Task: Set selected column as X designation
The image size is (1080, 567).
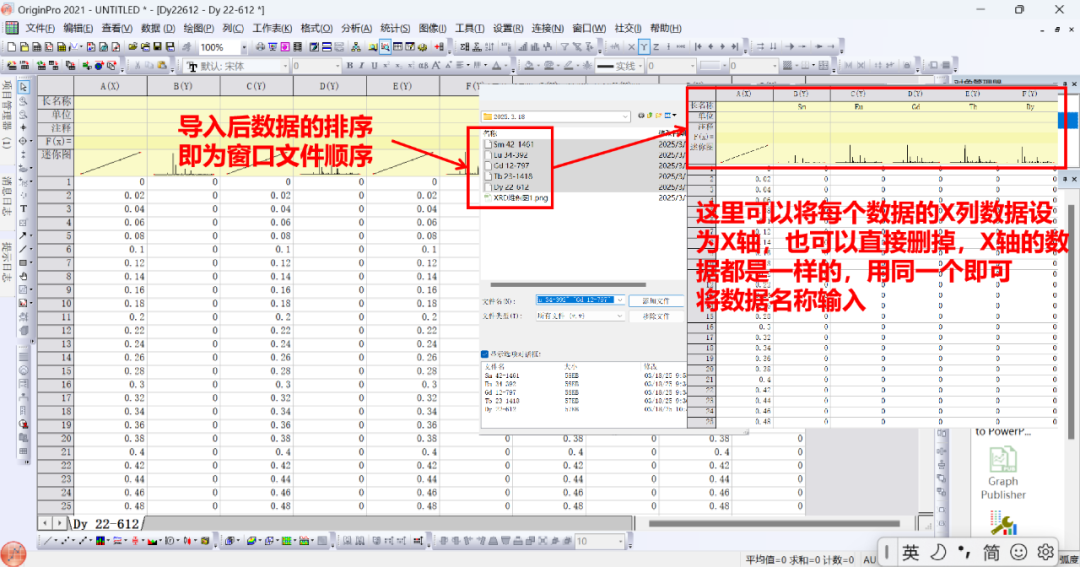Action: click(632, 47)
